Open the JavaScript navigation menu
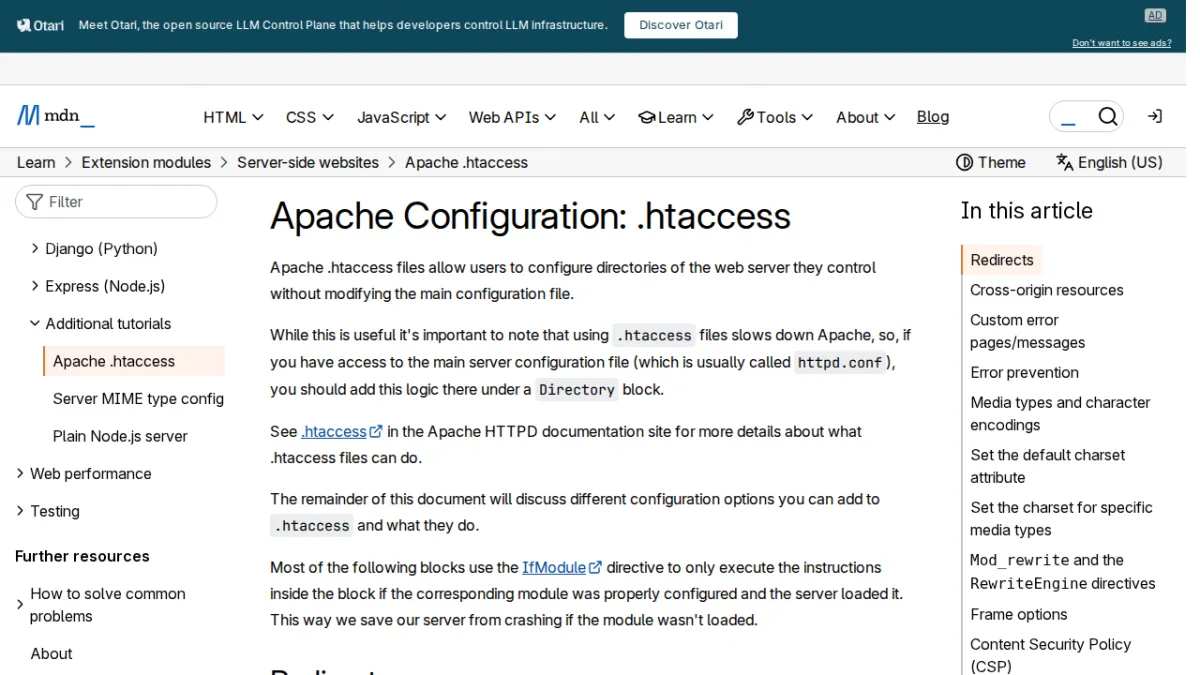Screen dimensions: 1200x675 (x=401, y=117)
